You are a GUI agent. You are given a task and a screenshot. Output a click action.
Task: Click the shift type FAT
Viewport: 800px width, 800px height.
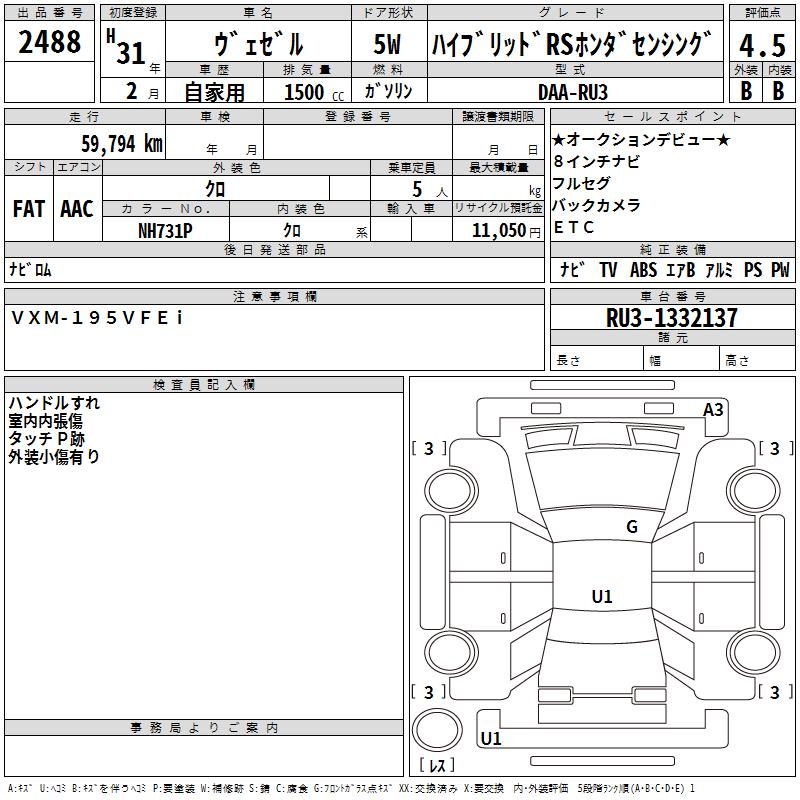pos(29,209)
